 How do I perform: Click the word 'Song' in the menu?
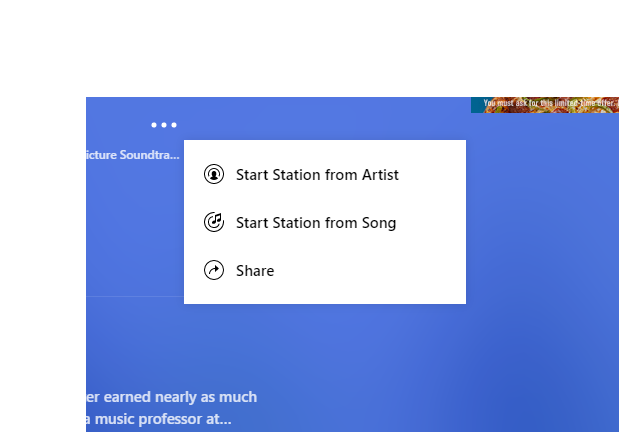click(x=378, y=223)
